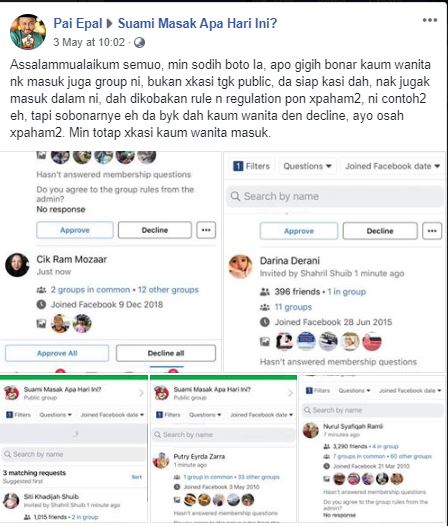The width and height of the screenshot is (448, 526).
Task: Click the Search by name field
Action: coord(335,196)
